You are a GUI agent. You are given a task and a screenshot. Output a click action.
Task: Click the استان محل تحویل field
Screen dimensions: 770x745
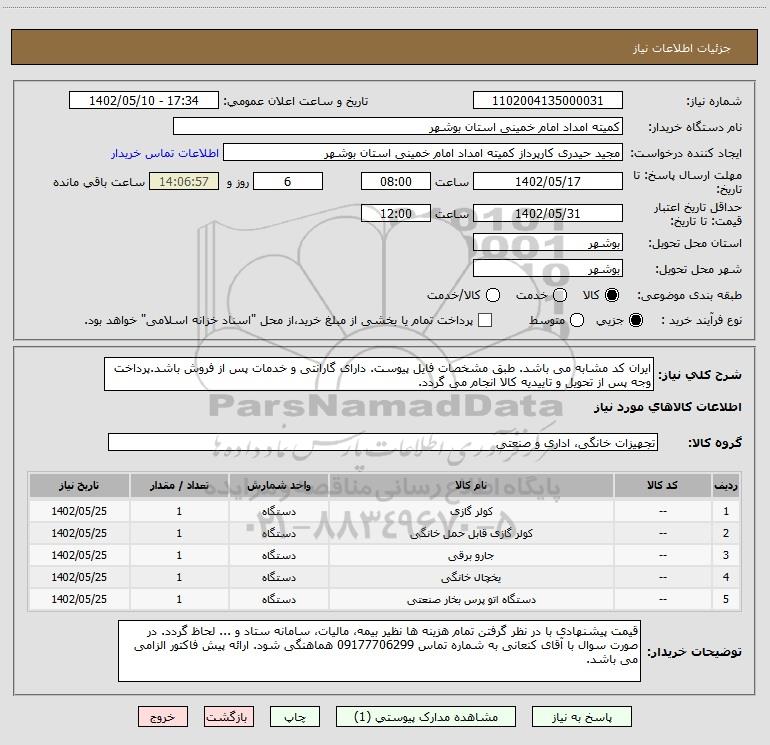pyautogui.click(x=548, y=242)
